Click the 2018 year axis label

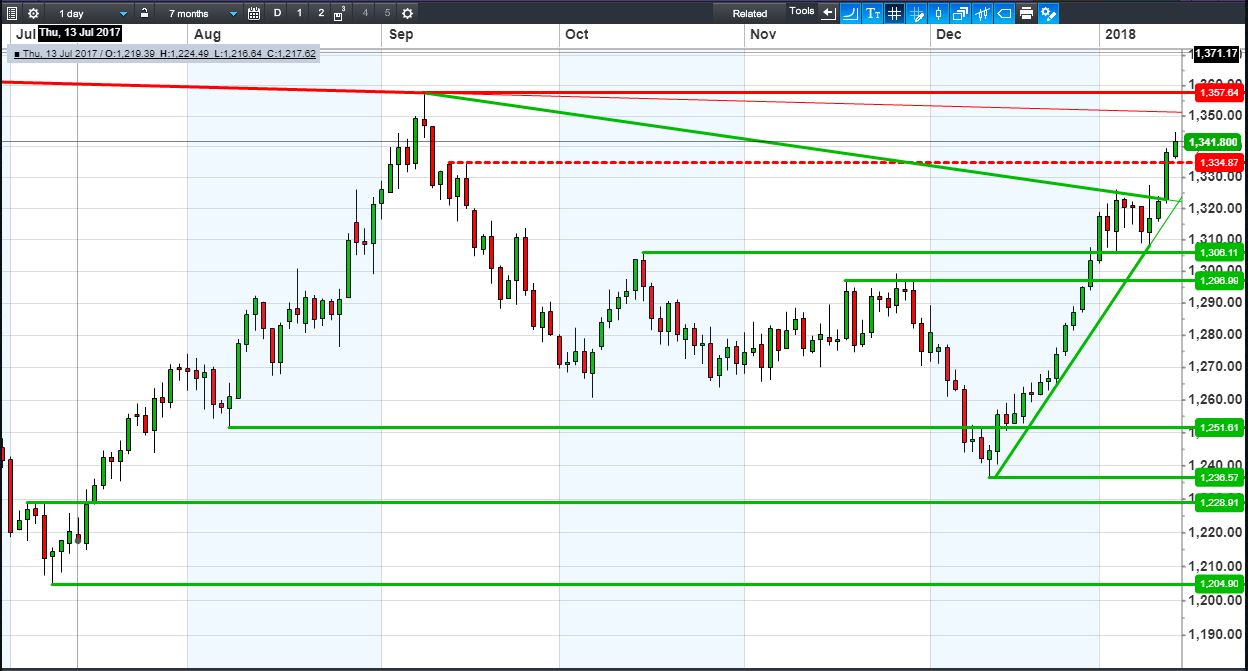tap(1120, 34)
